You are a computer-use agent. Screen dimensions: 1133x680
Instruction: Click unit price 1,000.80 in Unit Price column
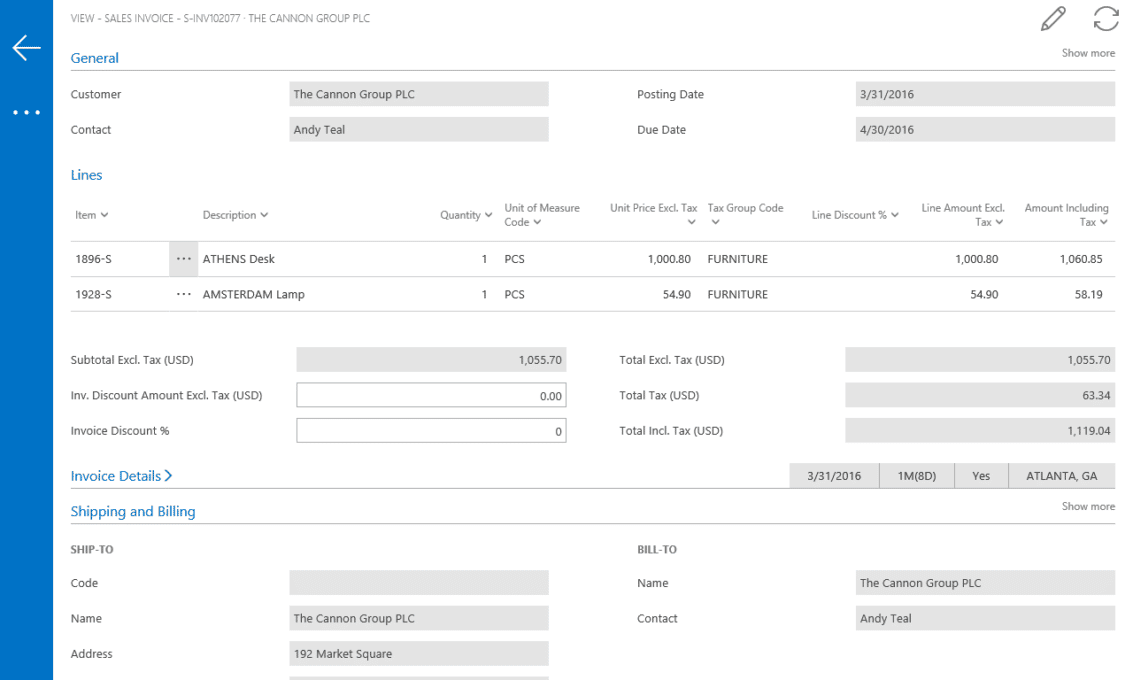[x=669, y=259]
